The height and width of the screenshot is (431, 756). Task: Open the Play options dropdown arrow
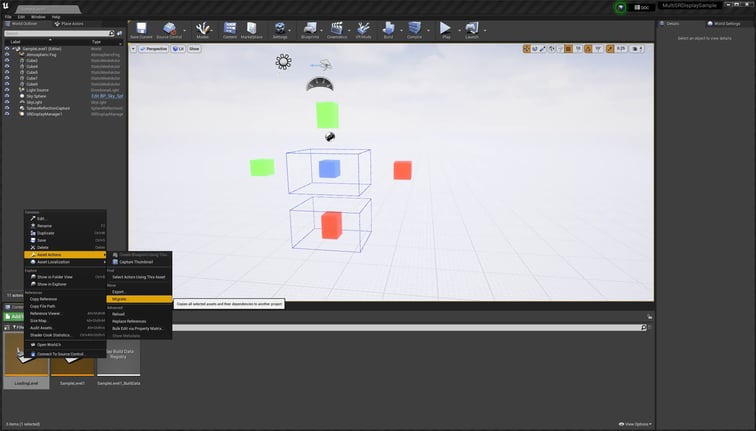click(459, 30)
